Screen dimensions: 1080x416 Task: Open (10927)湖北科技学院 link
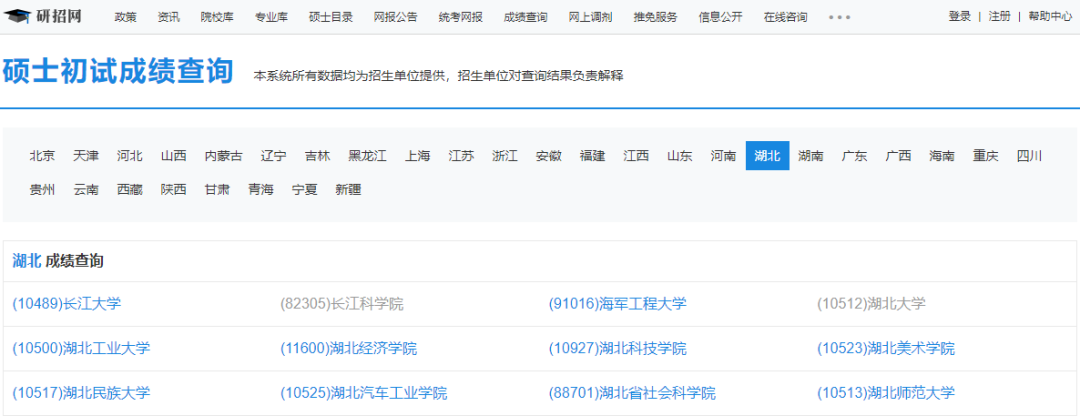tap(618, 349)
